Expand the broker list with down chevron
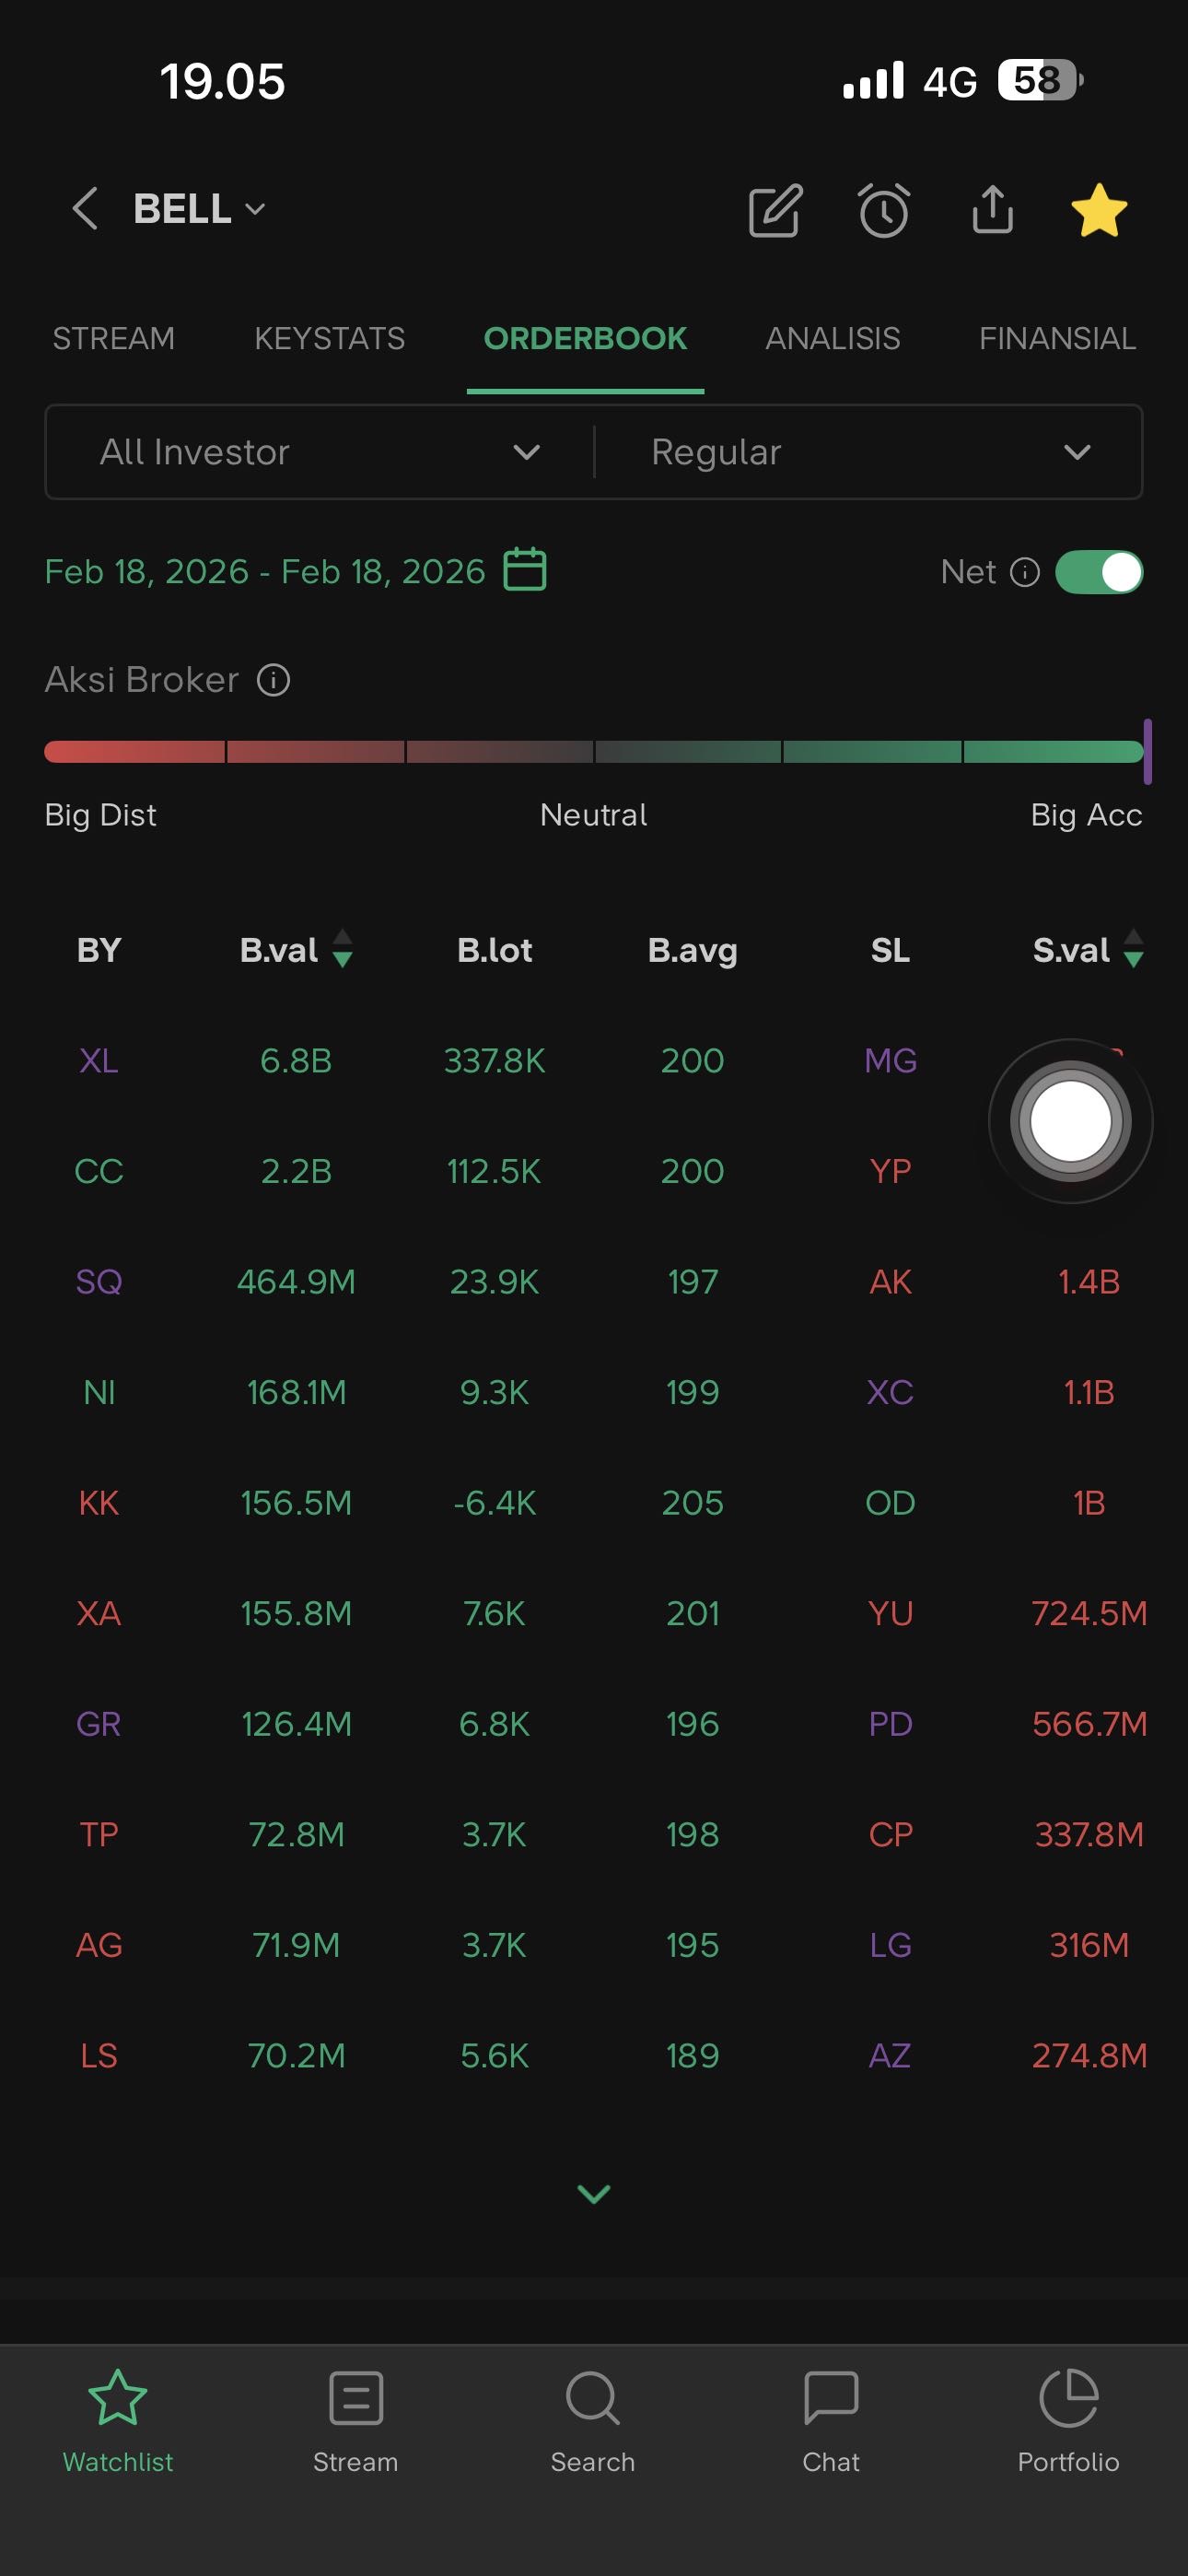The width and height of the screenshot is (1188, 2576). click(x=594, y=2193)
